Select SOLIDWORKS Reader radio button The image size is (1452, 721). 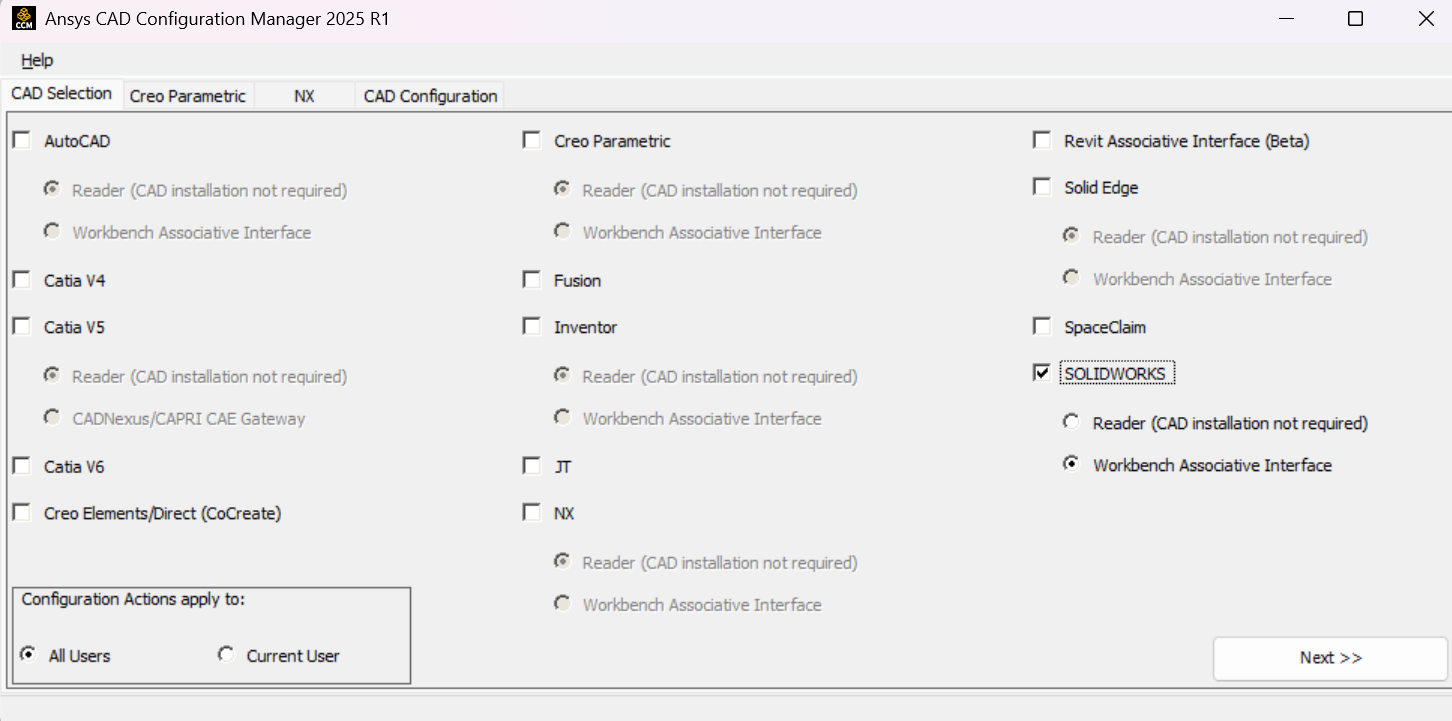tap(1072, 423)
